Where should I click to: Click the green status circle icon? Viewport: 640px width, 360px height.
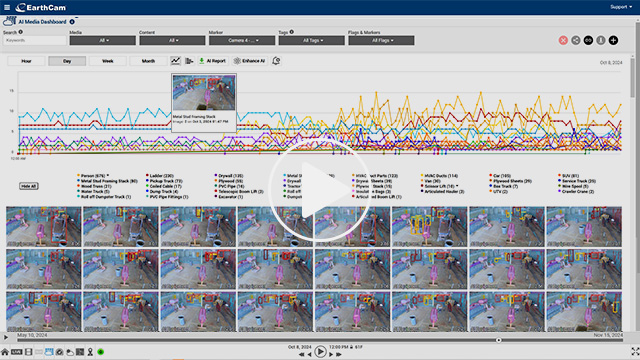click(101, 352)
